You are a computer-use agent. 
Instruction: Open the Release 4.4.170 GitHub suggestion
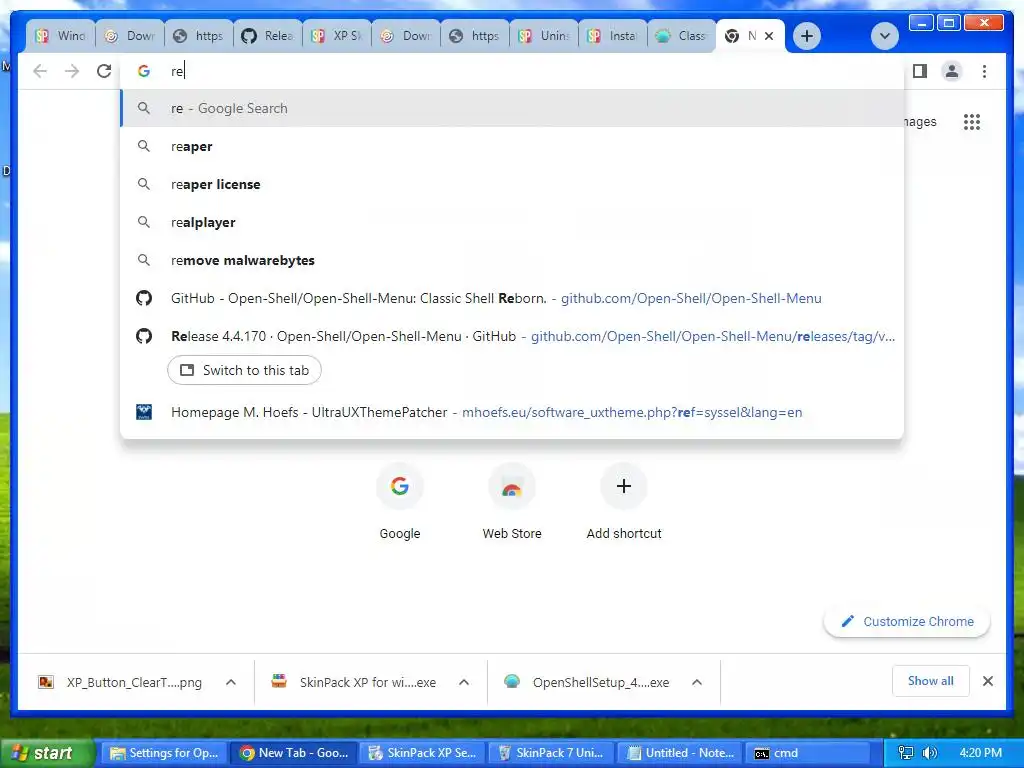click(x=513, y=336)
